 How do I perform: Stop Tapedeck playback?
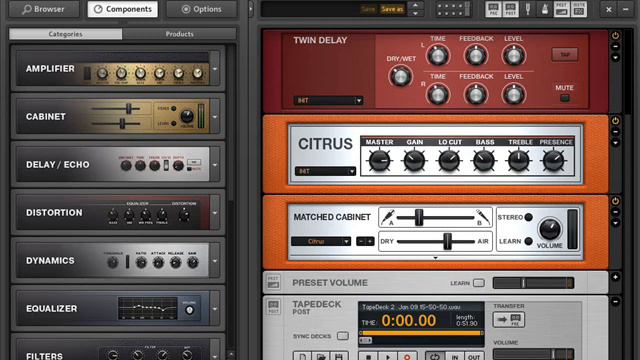pyautogui.click(x=368, y=356)
